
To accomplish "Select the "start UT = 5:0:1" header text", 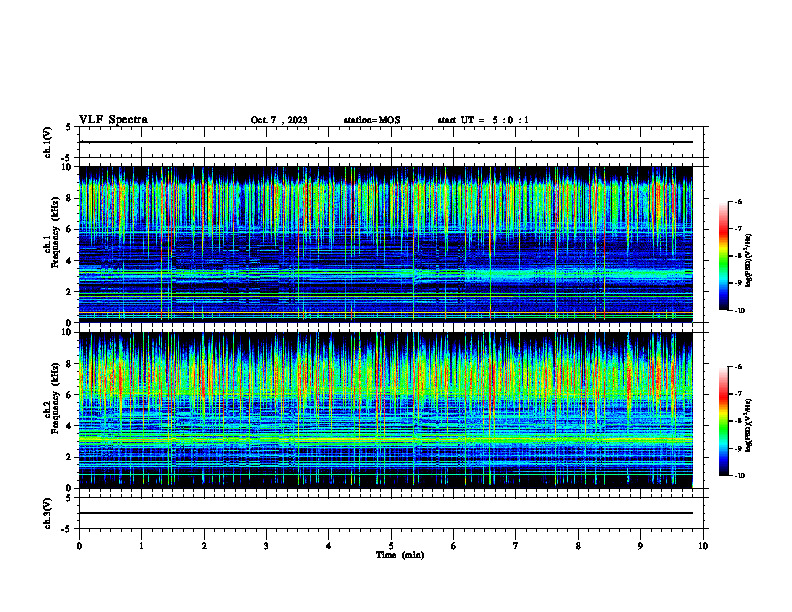I will click(x=483, y=120).
